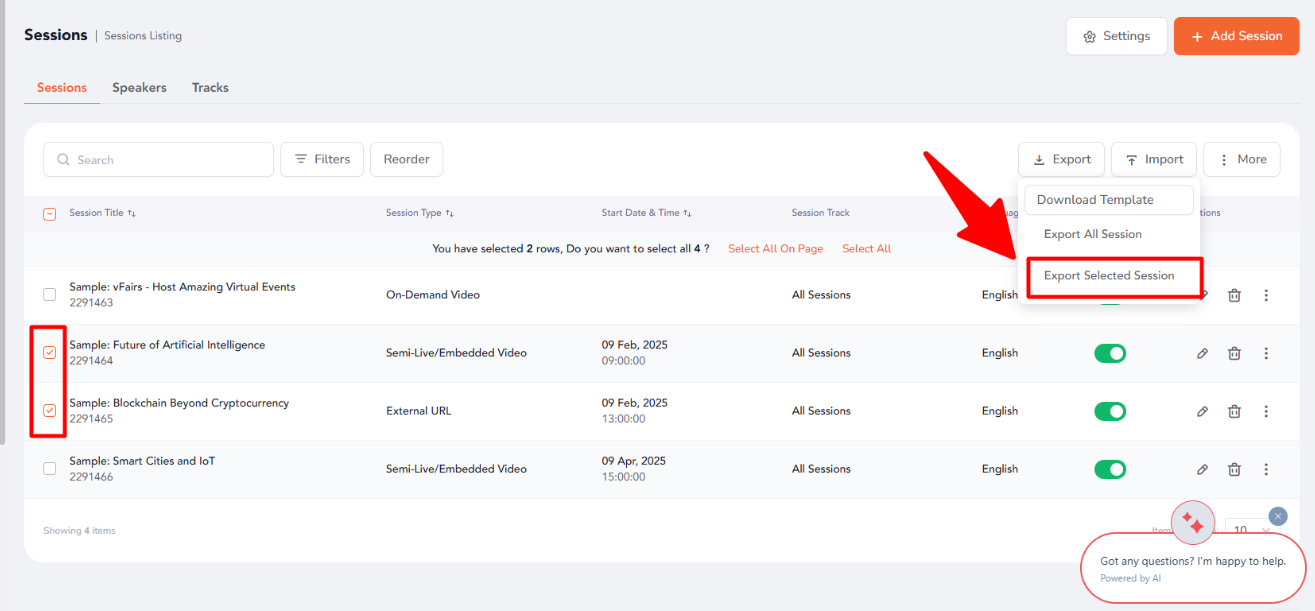Open row options for Smart Cities and IoT

[x=1266, y=469]
